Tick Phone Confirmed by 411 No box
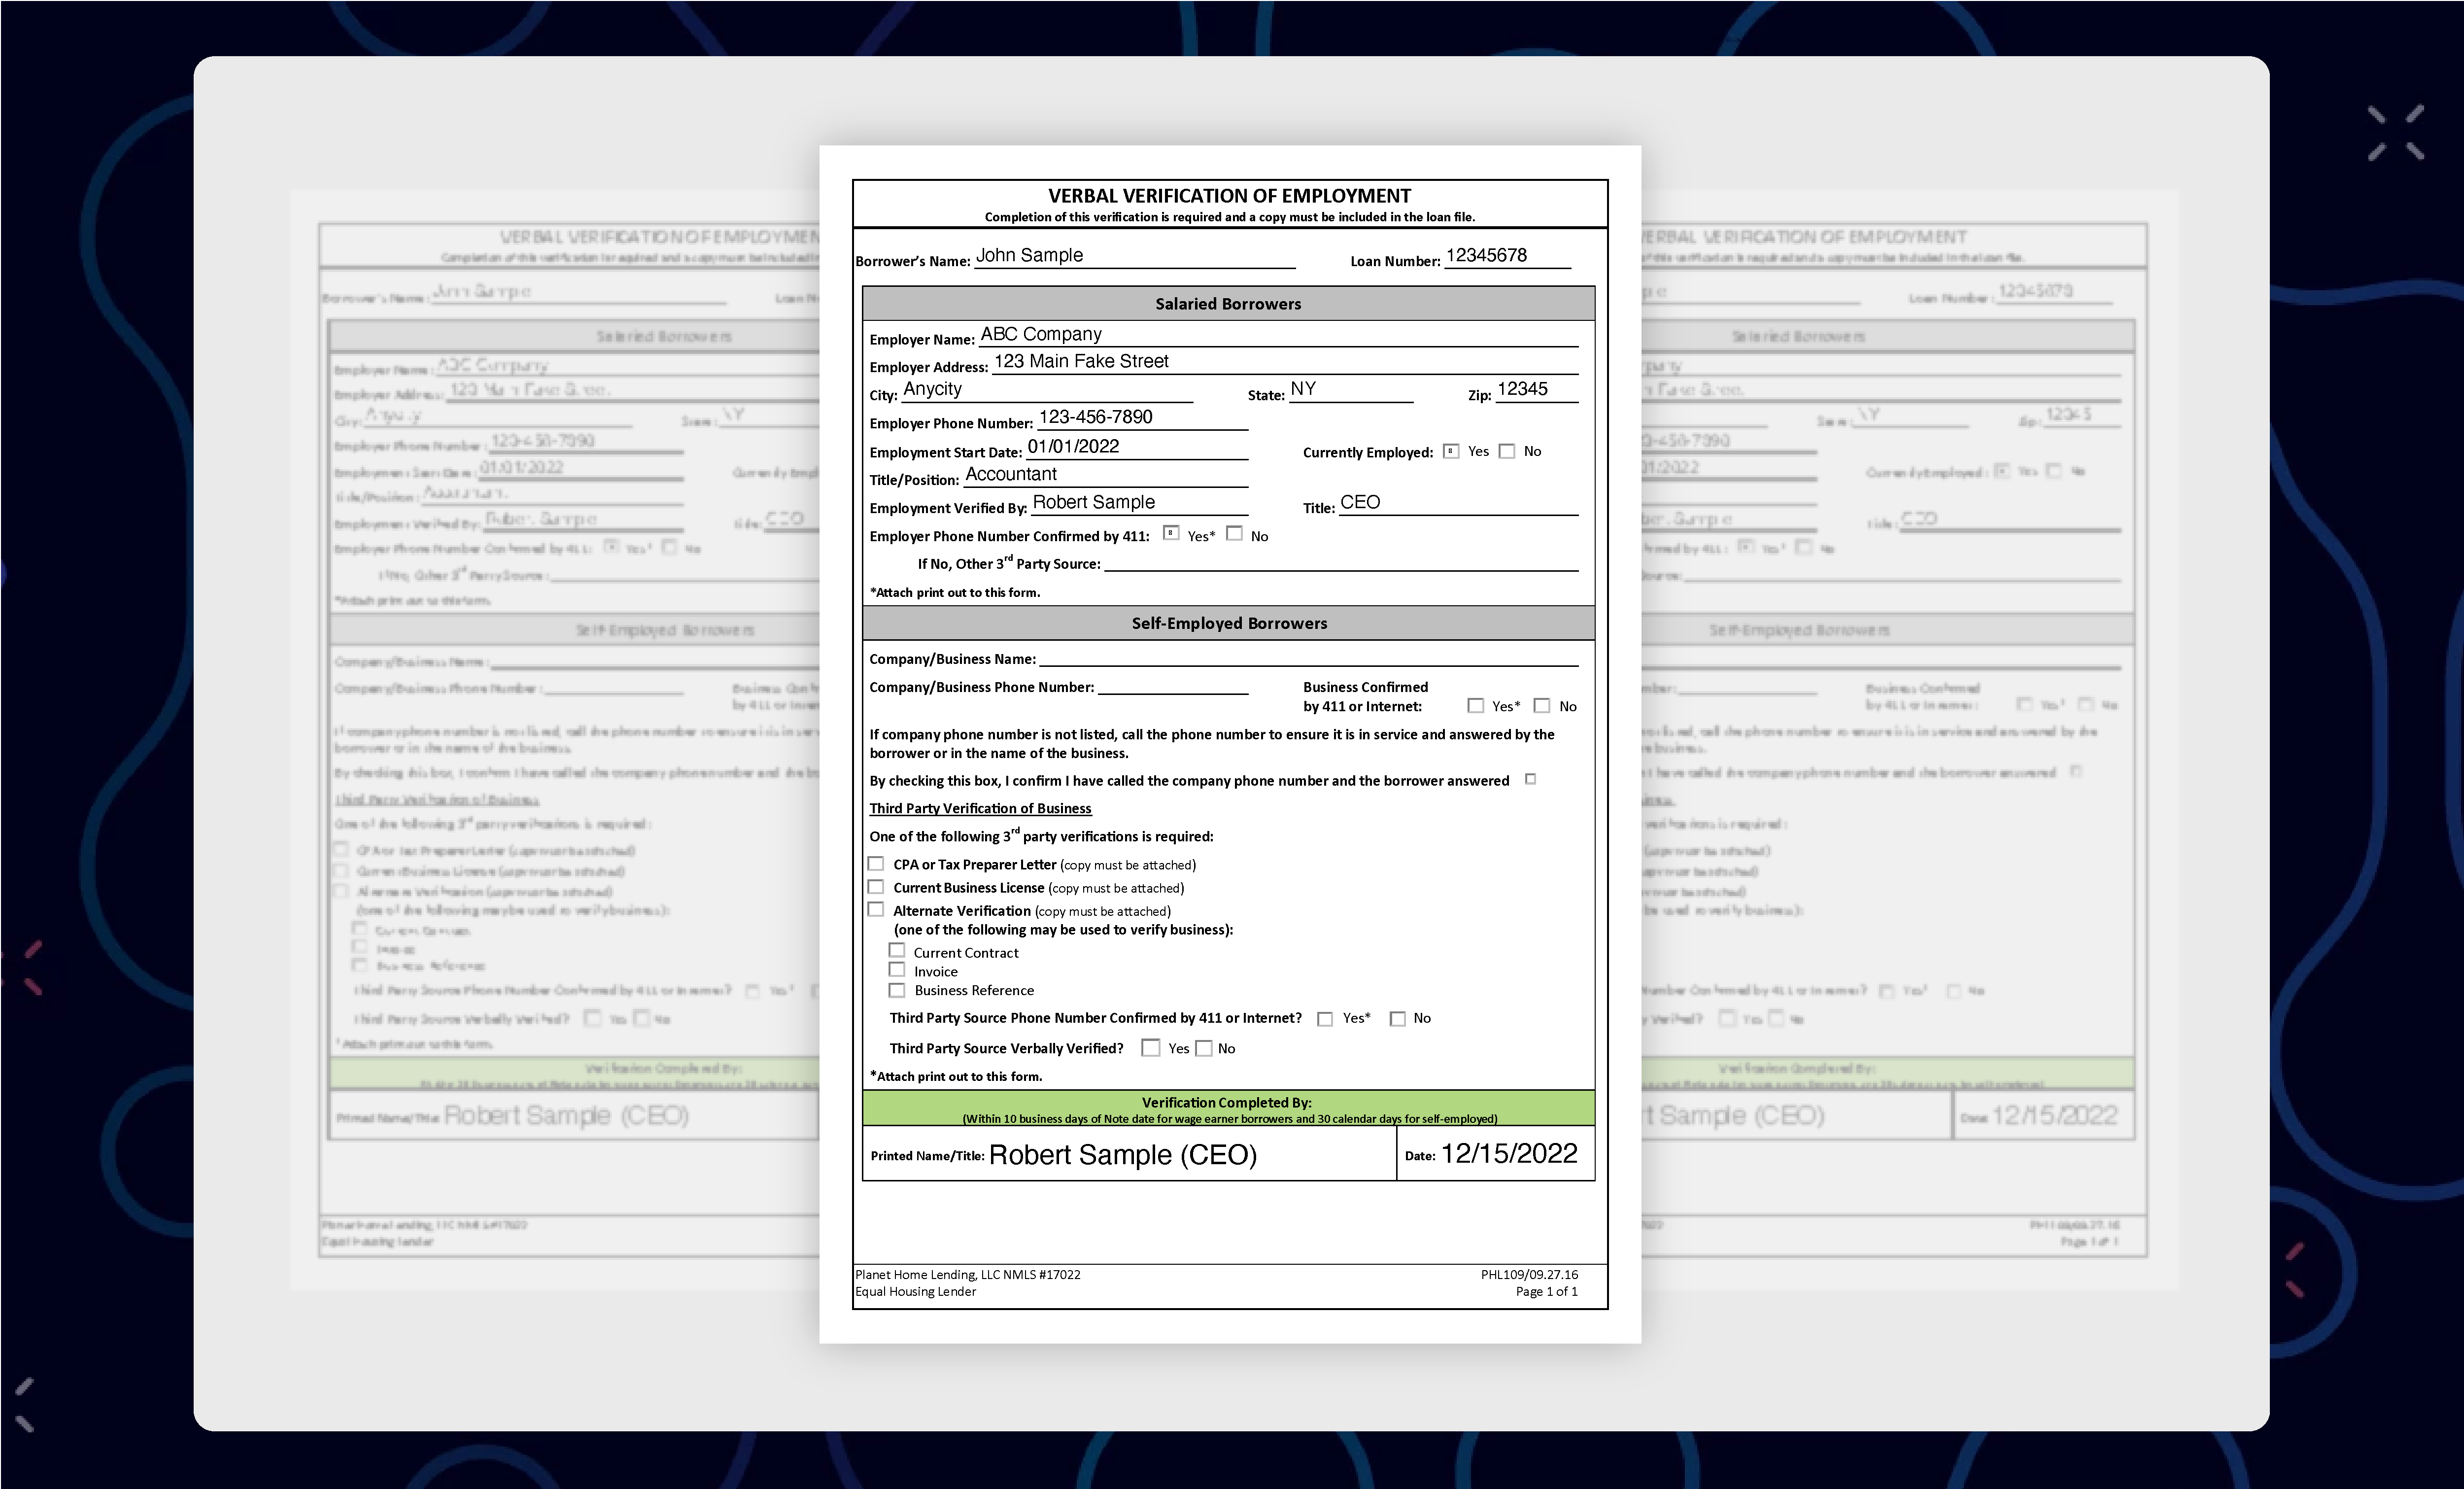Viewport: 2464px width, 1489px height. click(1235, 534)
